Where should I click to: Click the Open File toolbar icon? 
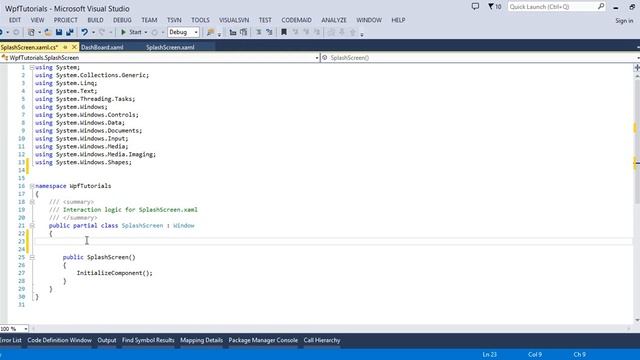(48, 32)
